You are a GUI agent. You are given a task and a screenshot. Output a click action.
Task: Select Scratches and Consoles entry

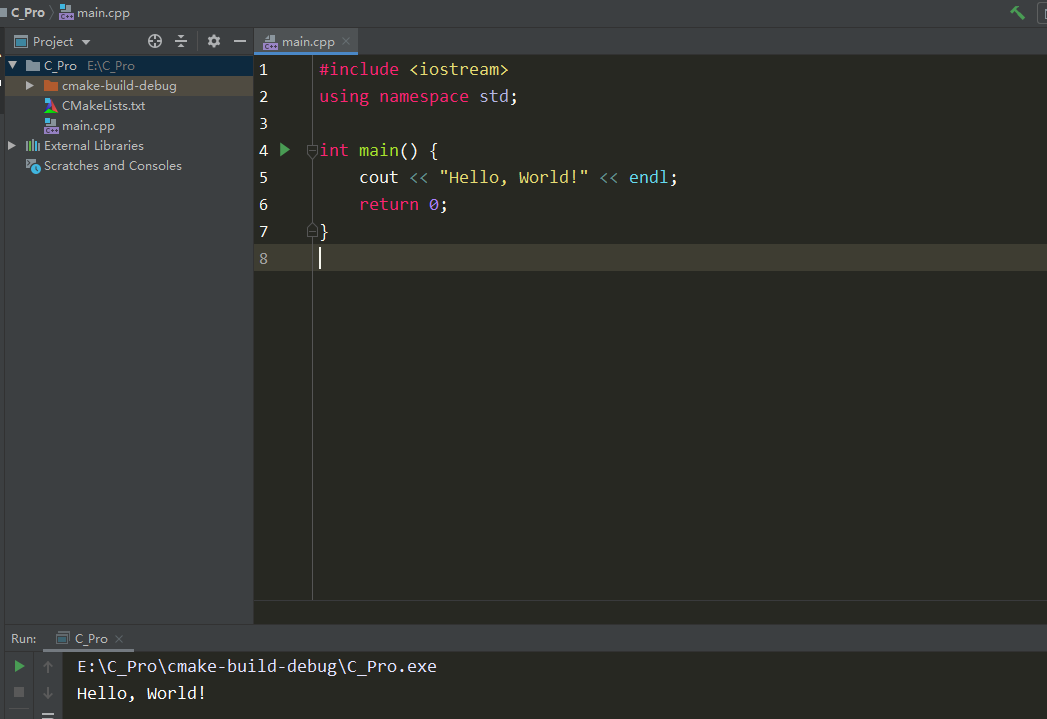[x=113, y=166]
